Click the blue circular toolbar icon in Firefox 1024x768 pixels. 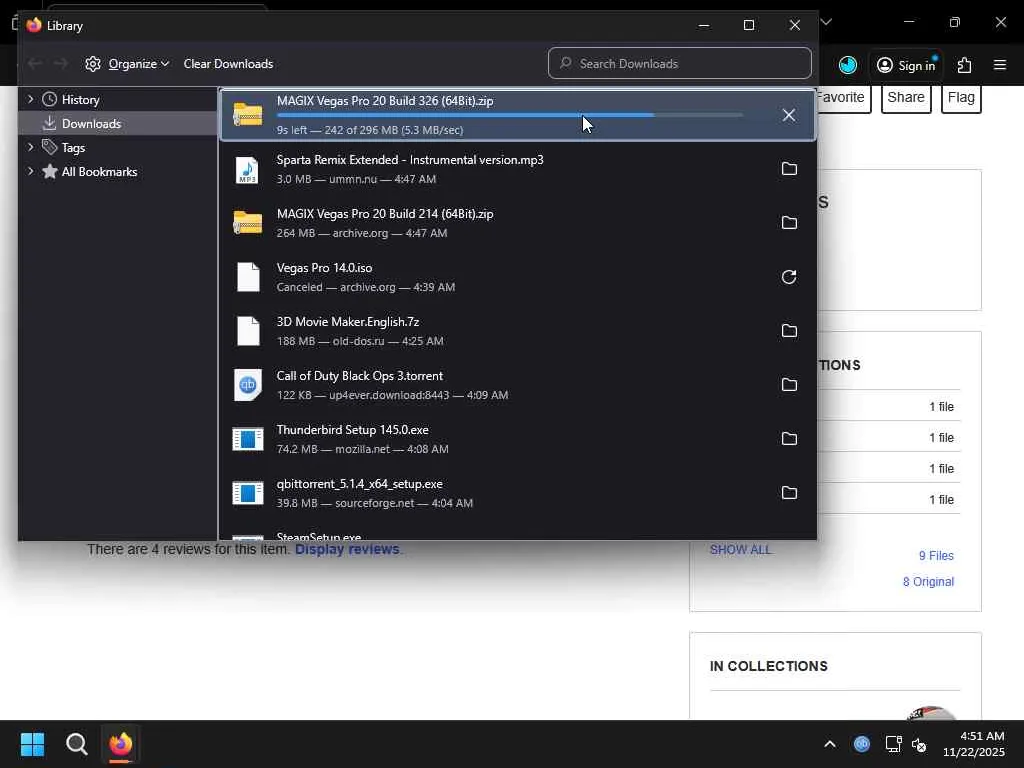(848, 65)
